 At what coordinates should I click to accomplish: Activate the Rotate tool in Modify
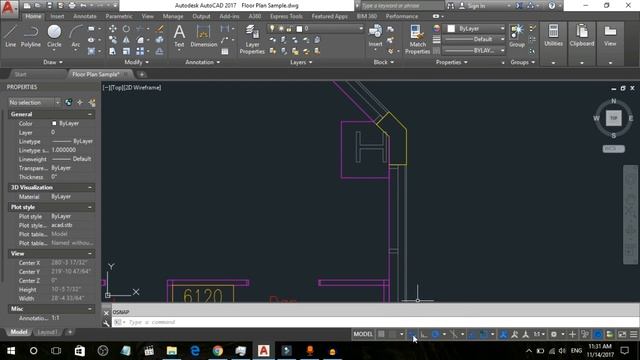[x=127, y=29]
